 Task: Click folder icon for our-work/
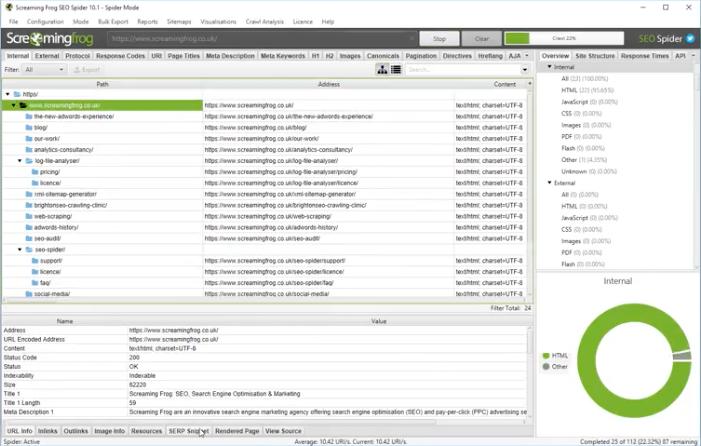(29, 139)
